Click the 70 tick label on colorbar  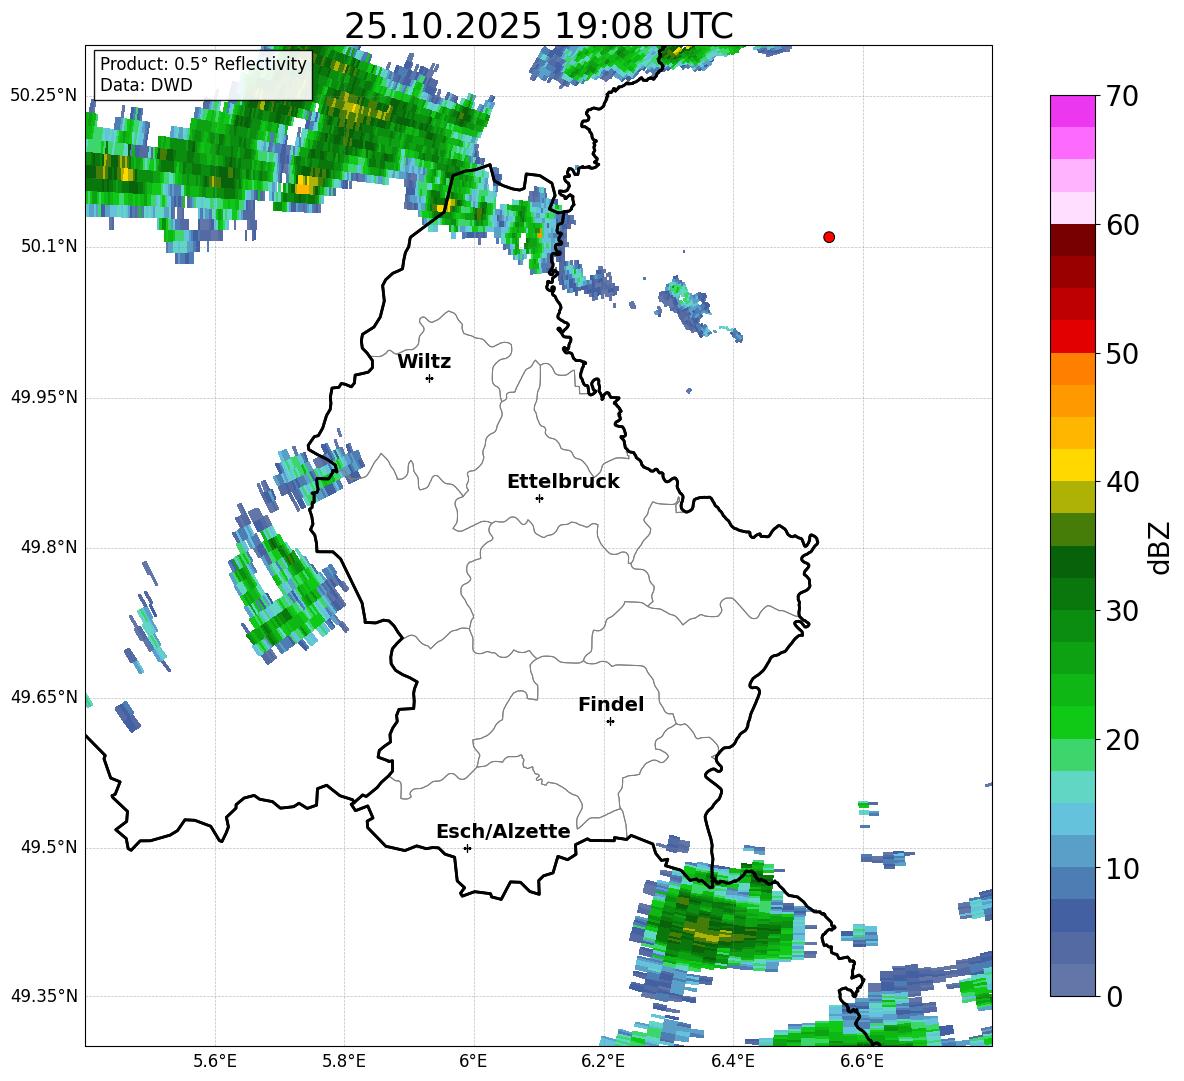click(1122, 97)
